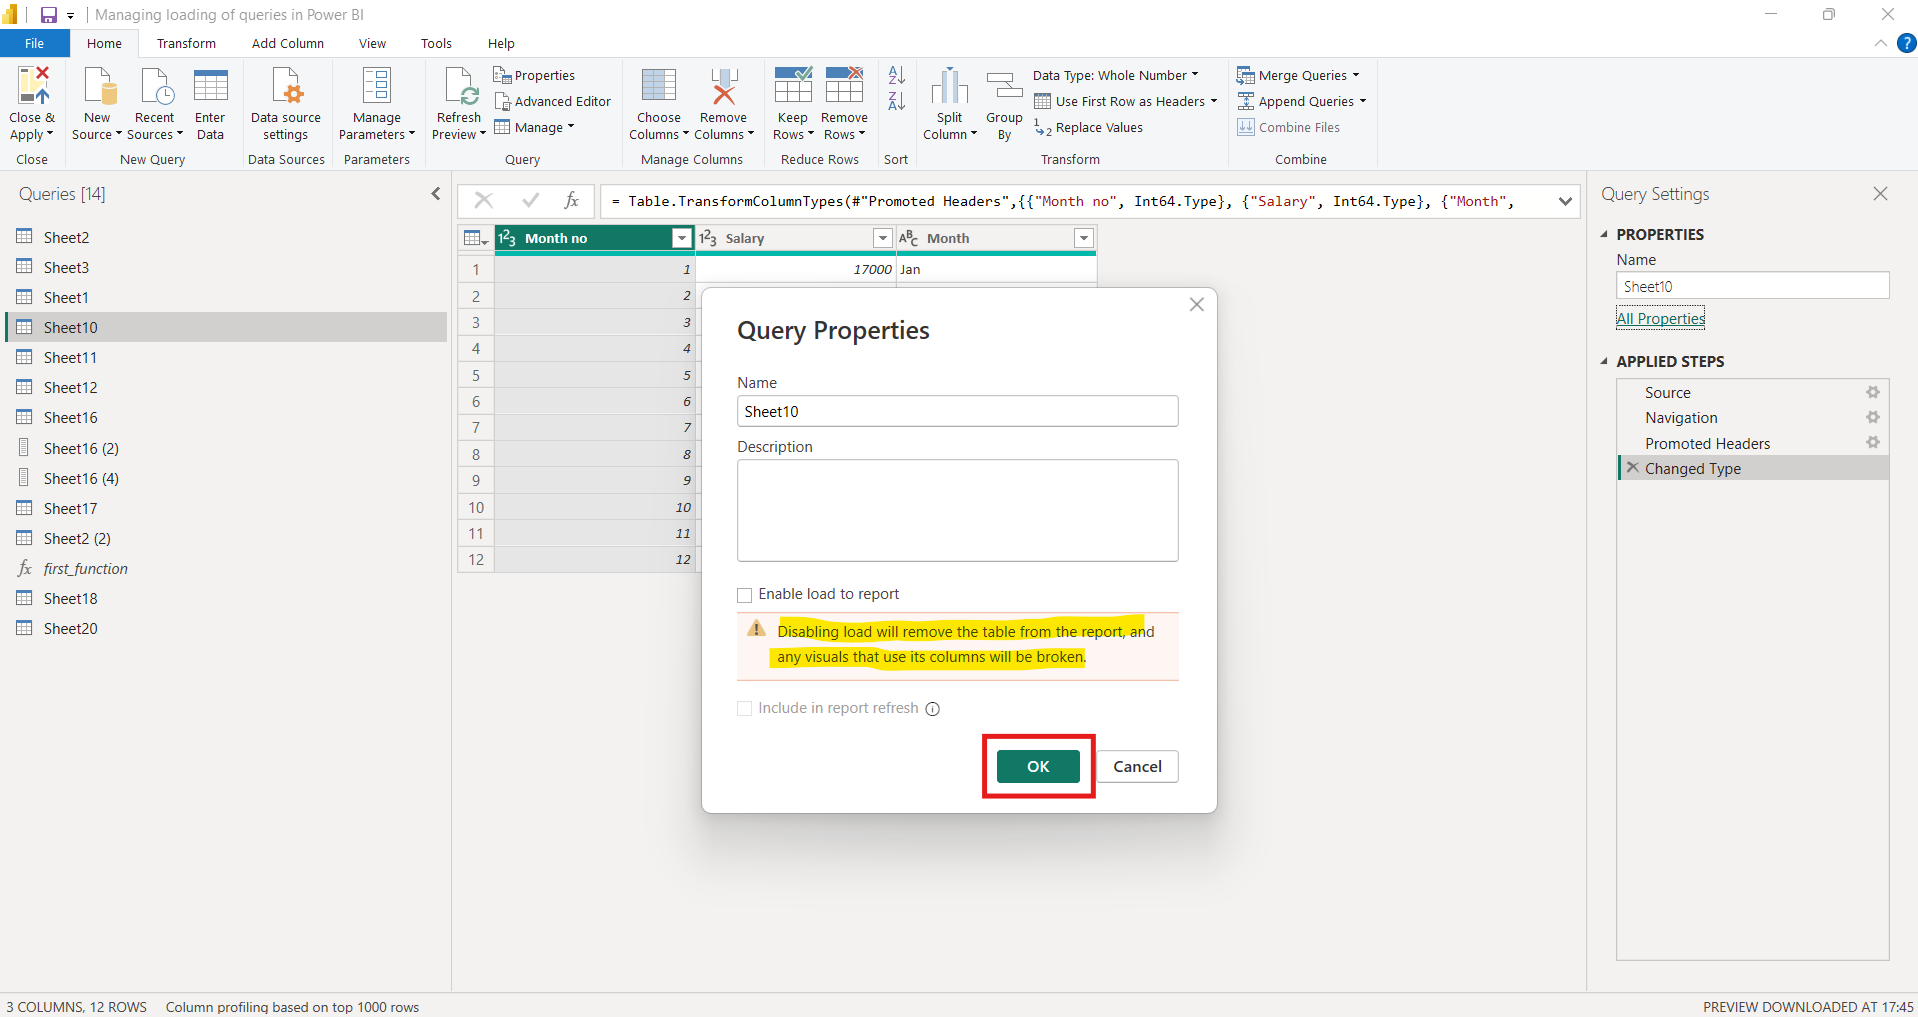Viewport: 1918px width, 1017px height.
Task: Open All Properties link in Query Settings
Action: pos(1659,318)
